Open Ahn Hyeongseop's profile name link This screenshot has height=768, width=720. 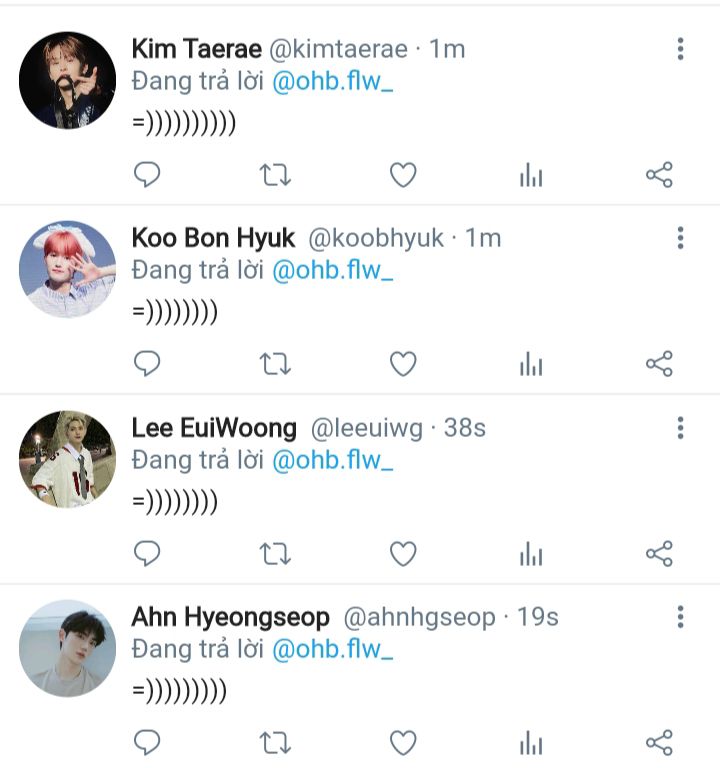click(x=231, y=617)
